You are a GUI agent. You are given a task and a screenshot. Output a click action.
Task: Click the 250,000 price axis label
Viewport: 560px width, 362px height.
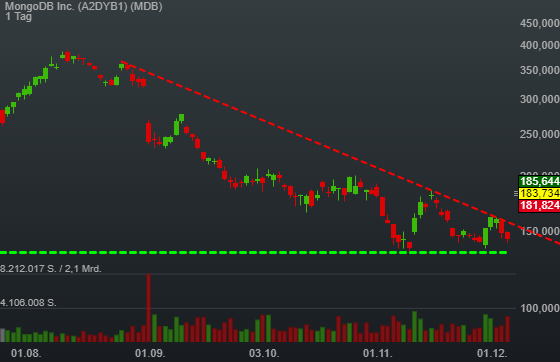[540, 134]
